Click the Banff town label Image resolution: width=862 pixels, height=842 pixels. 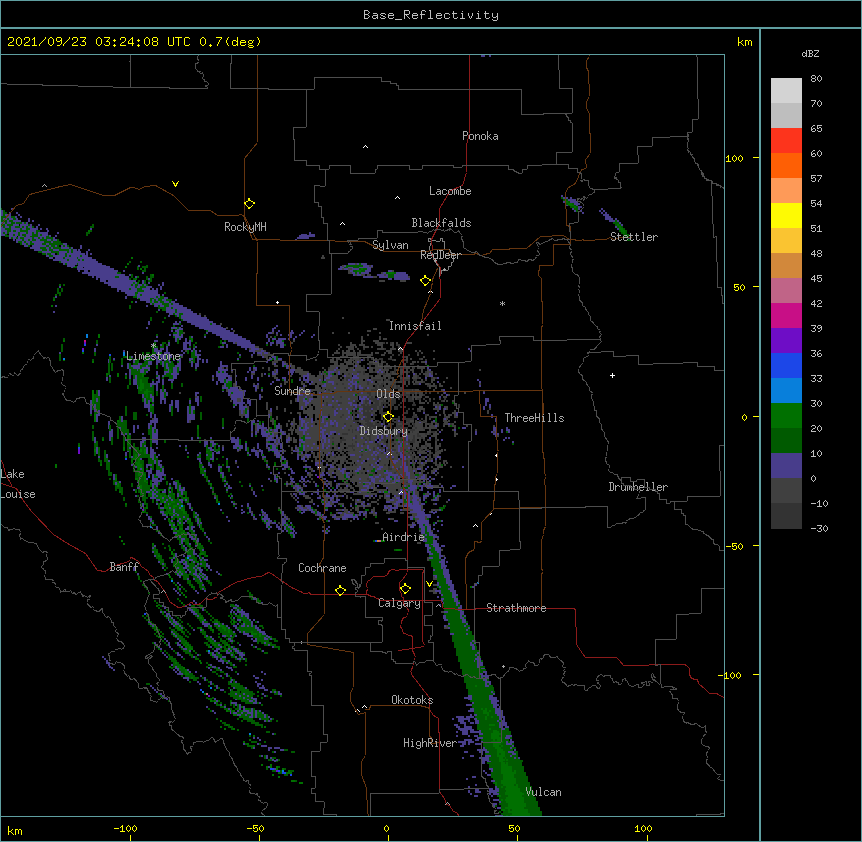[x=124, y=567]
